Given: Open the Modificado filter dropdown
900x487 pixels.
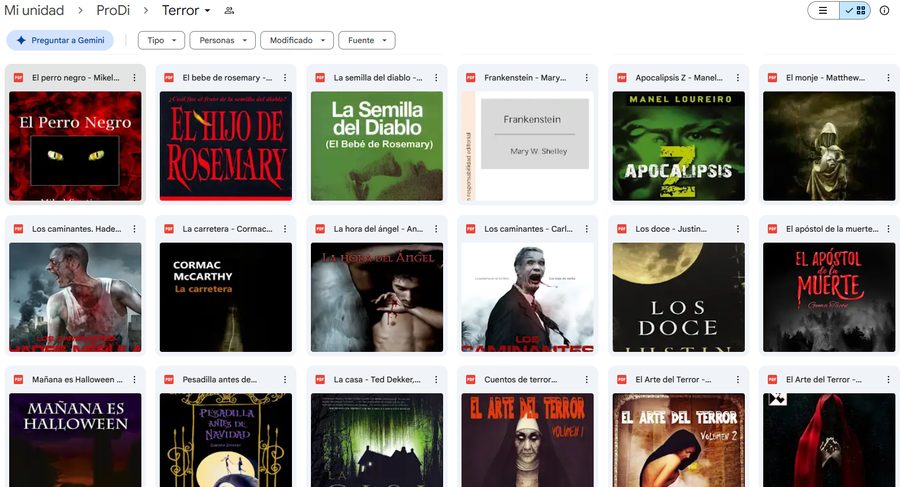Looking at the screenshot, I should 297,40.
